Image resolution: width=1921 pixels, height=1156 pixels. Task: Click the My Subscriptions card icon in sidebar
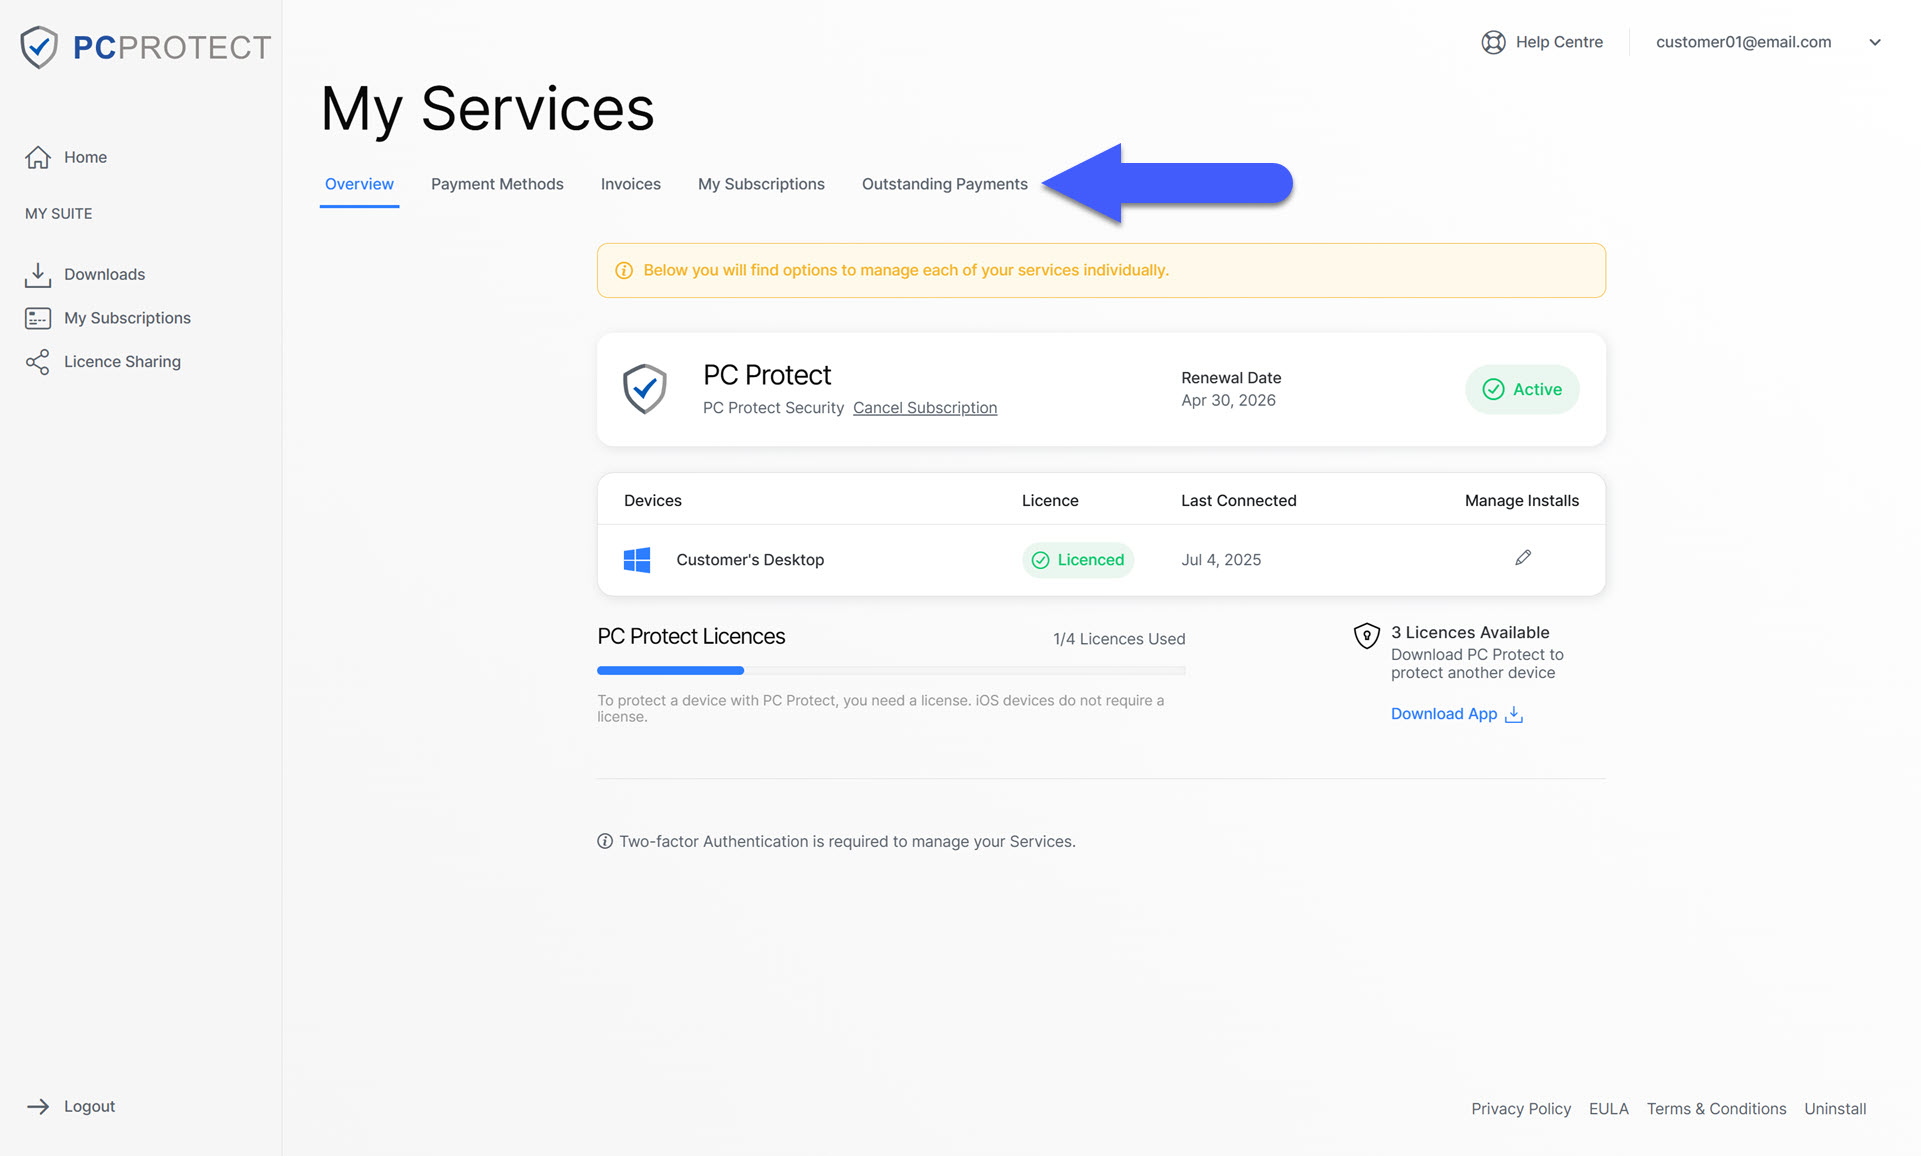click(x=38, y=318)
